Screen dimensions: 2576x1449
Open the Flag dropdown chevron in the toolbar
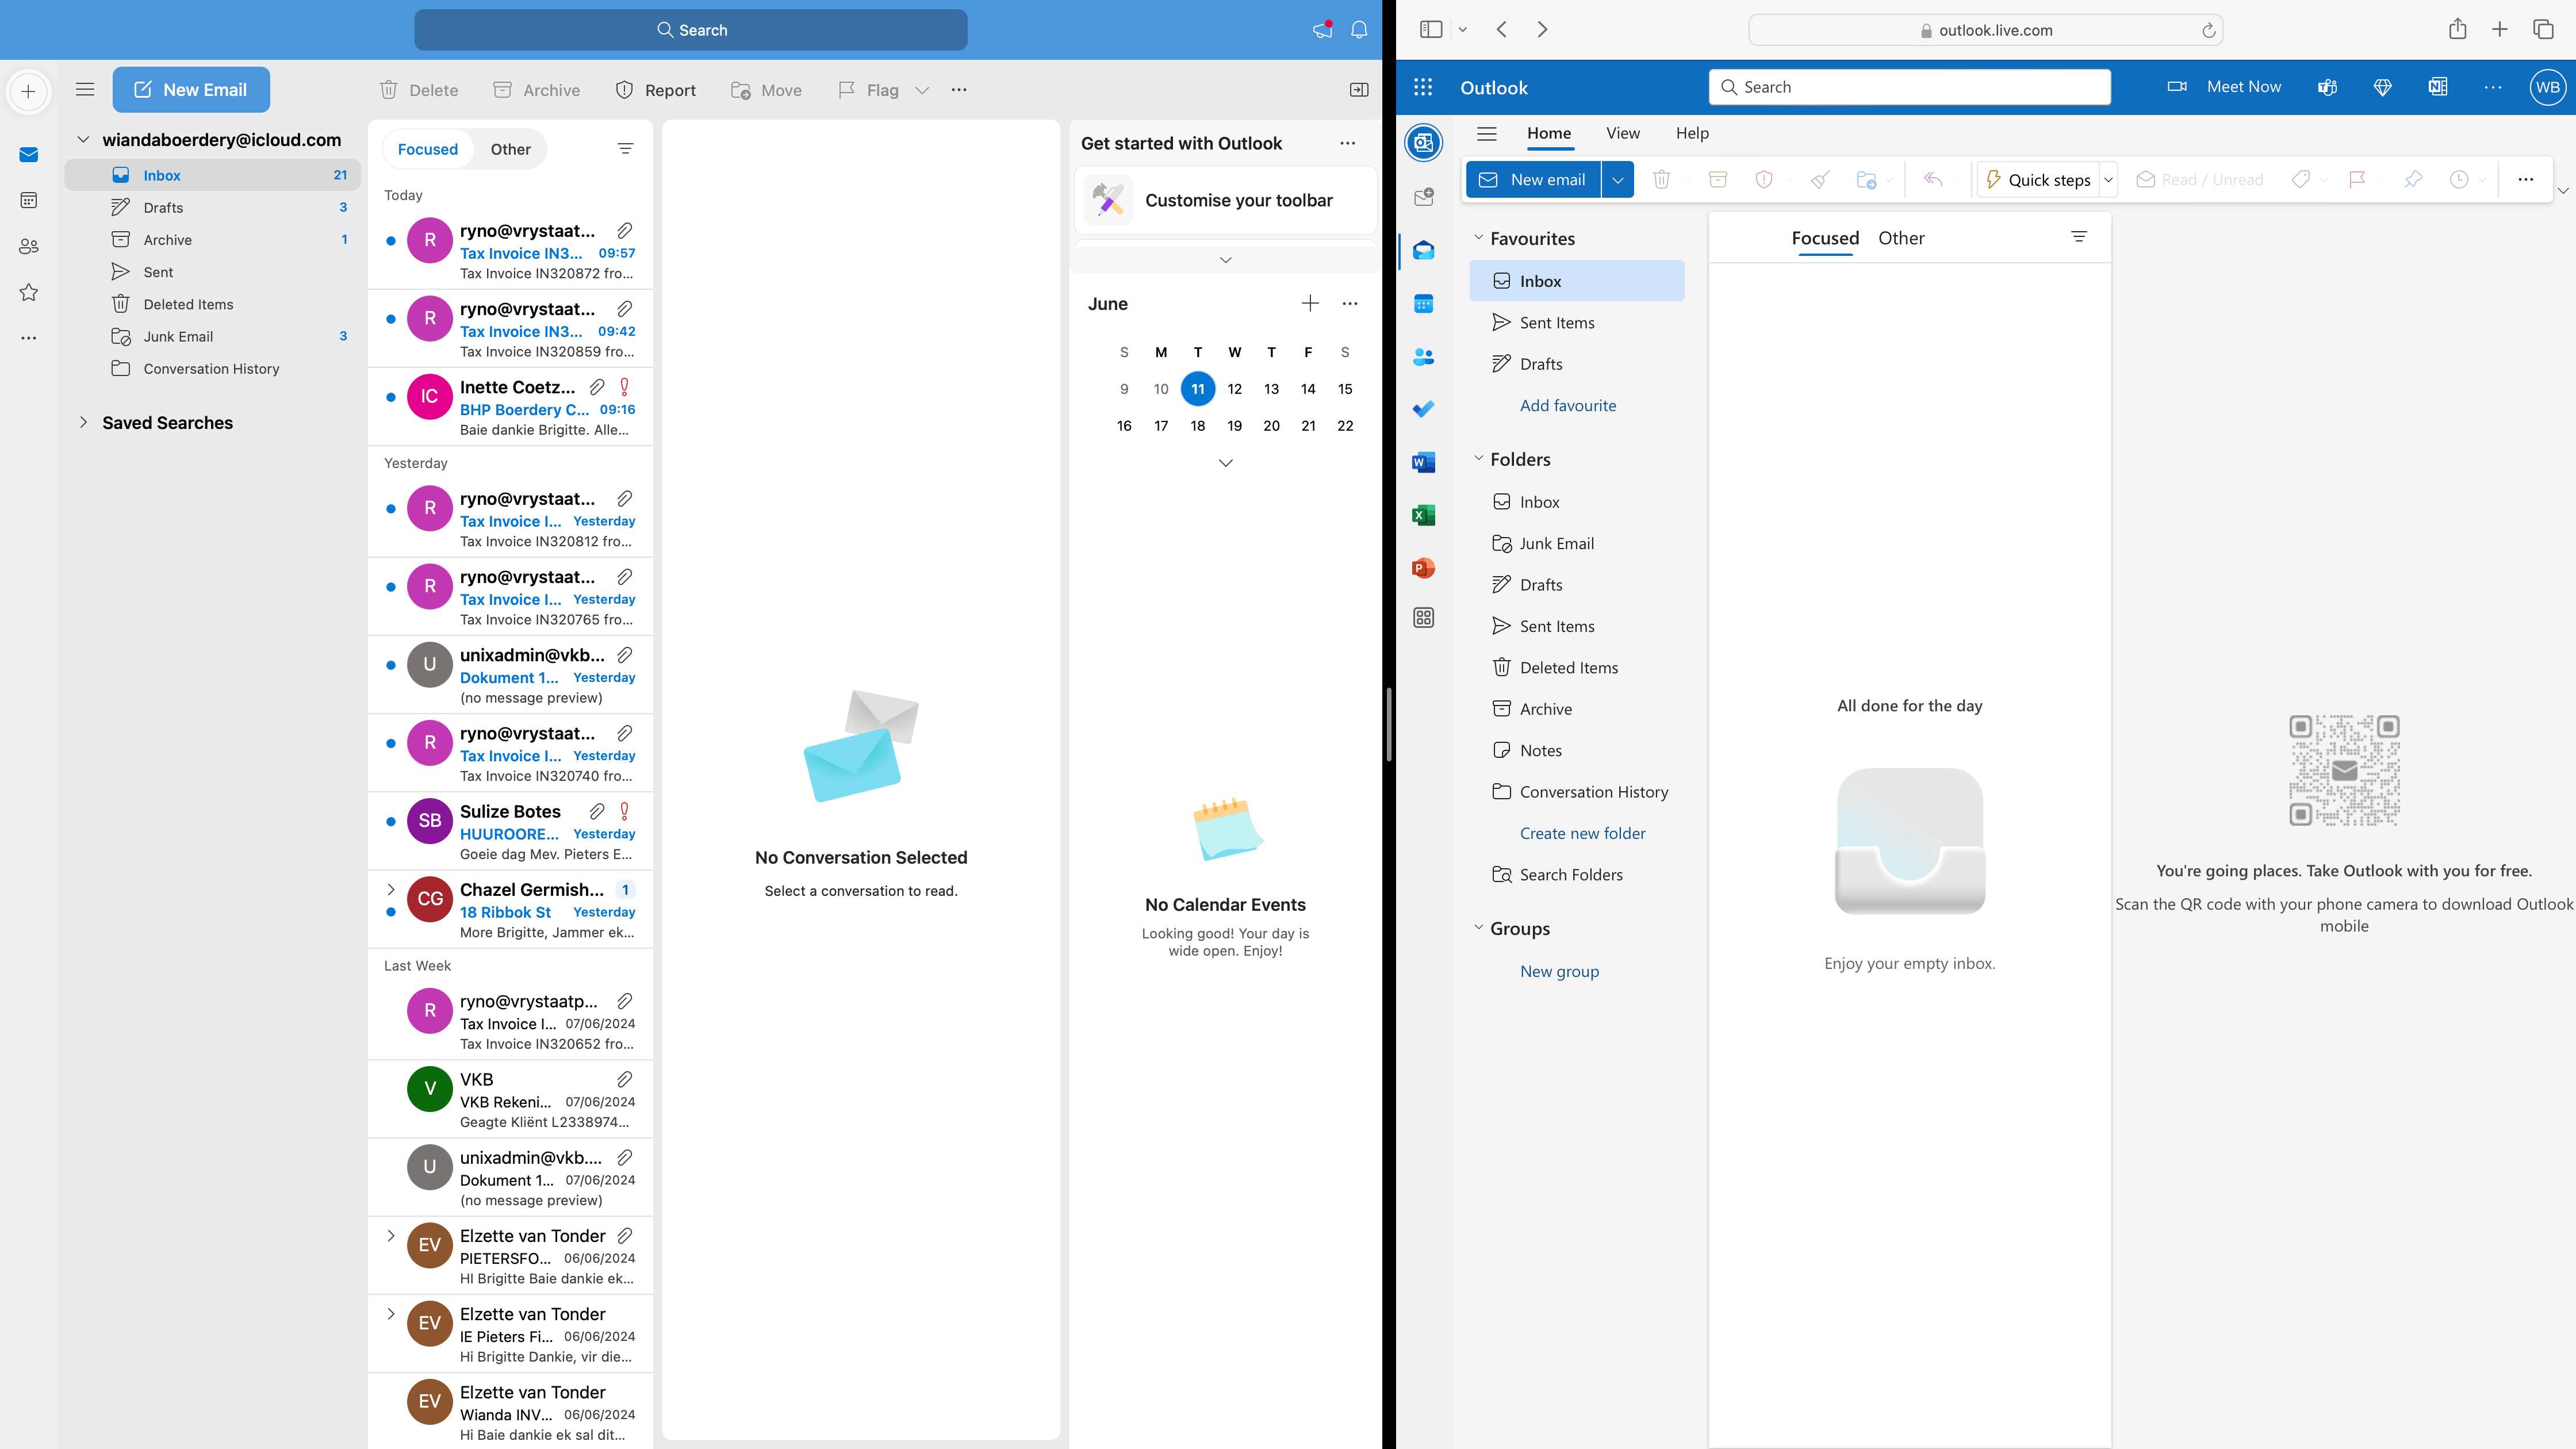pos(922,89)
